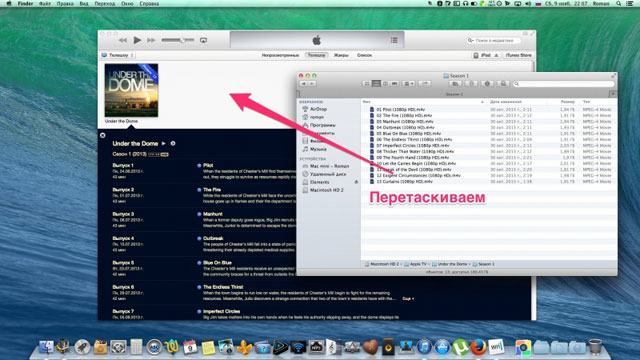Viewport: 640px width, 360px height.
Task: Click the Under the Dome cover thumbnail
Action: tap(131, 90)
